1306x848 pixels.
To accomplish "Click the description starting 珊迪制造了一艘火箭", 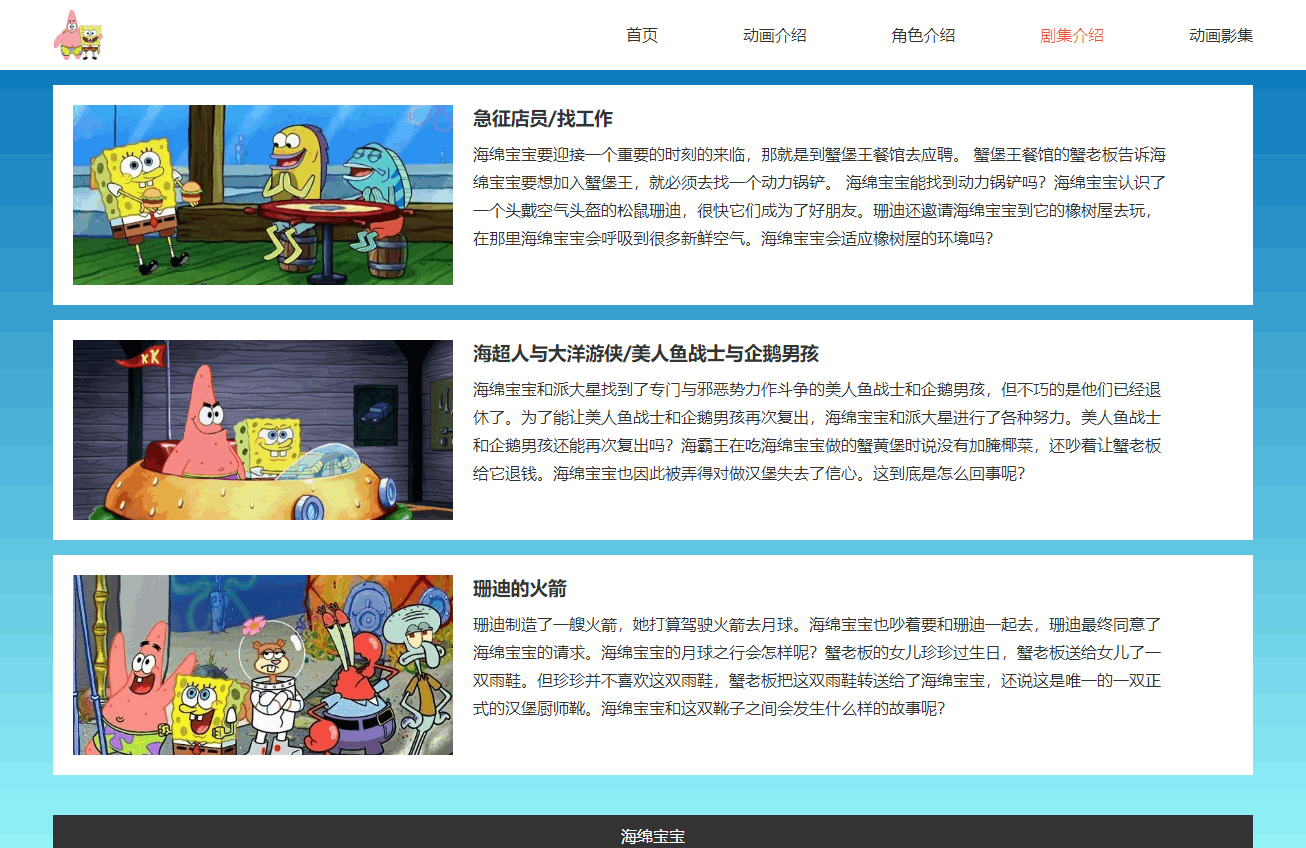I will tap(817, 667).
